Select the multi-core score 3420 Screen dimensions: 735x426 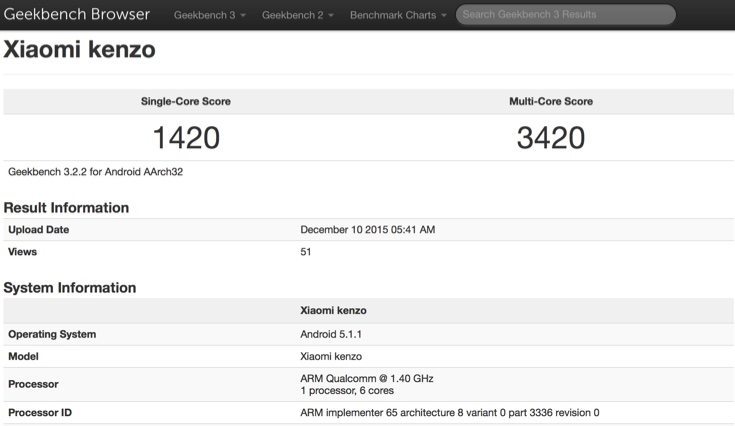[551, 138]
